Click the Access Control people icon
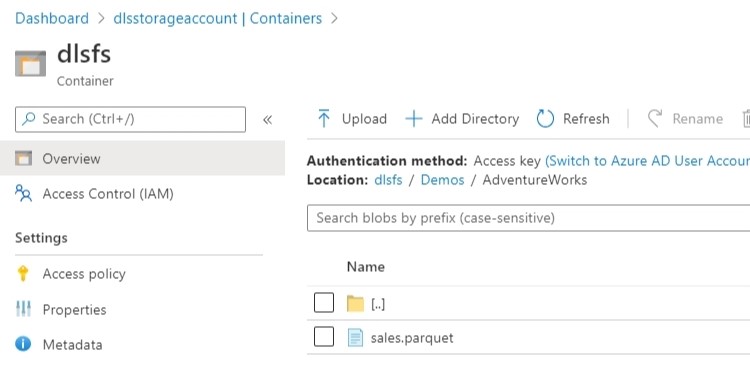This screenshot has width=750, height=381. click(x=23, y=193)
